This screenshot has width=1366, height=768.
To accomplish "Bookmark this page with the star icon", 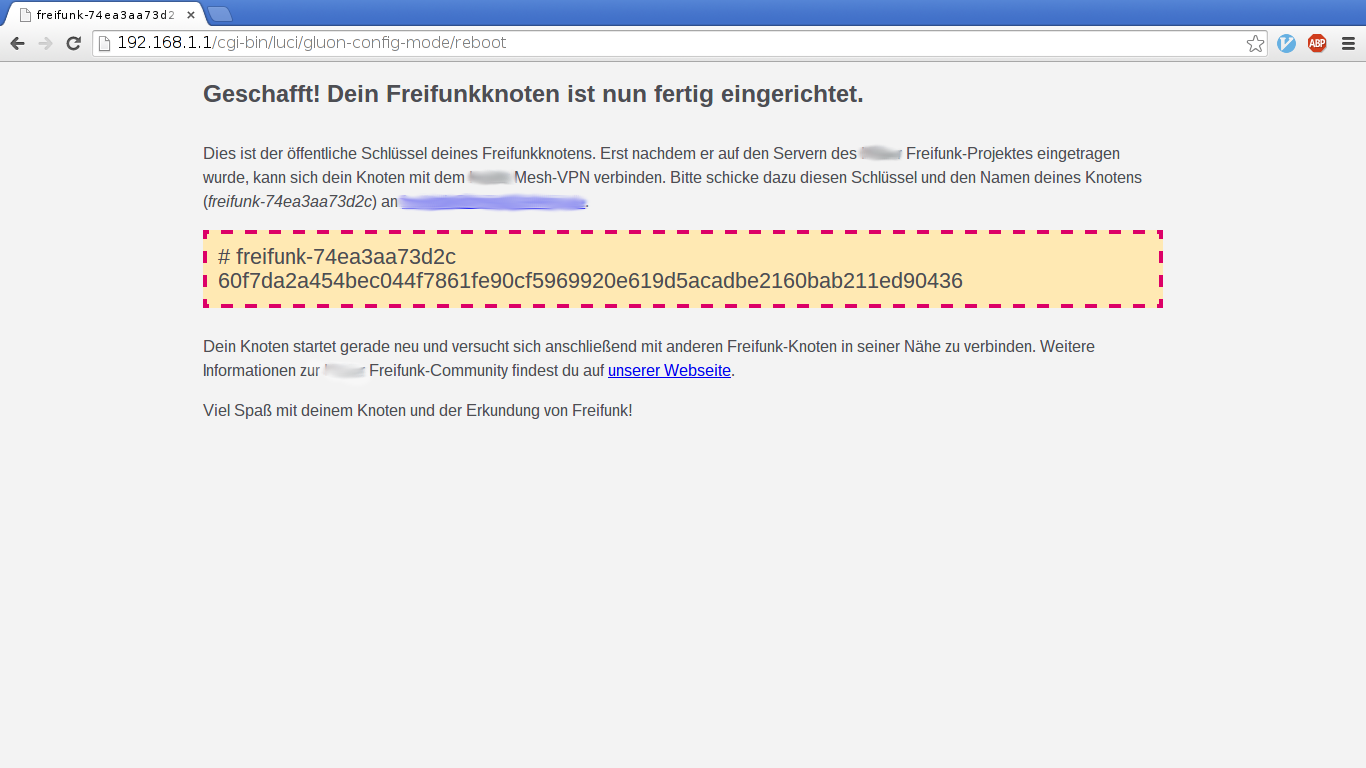I will 1255,43.
